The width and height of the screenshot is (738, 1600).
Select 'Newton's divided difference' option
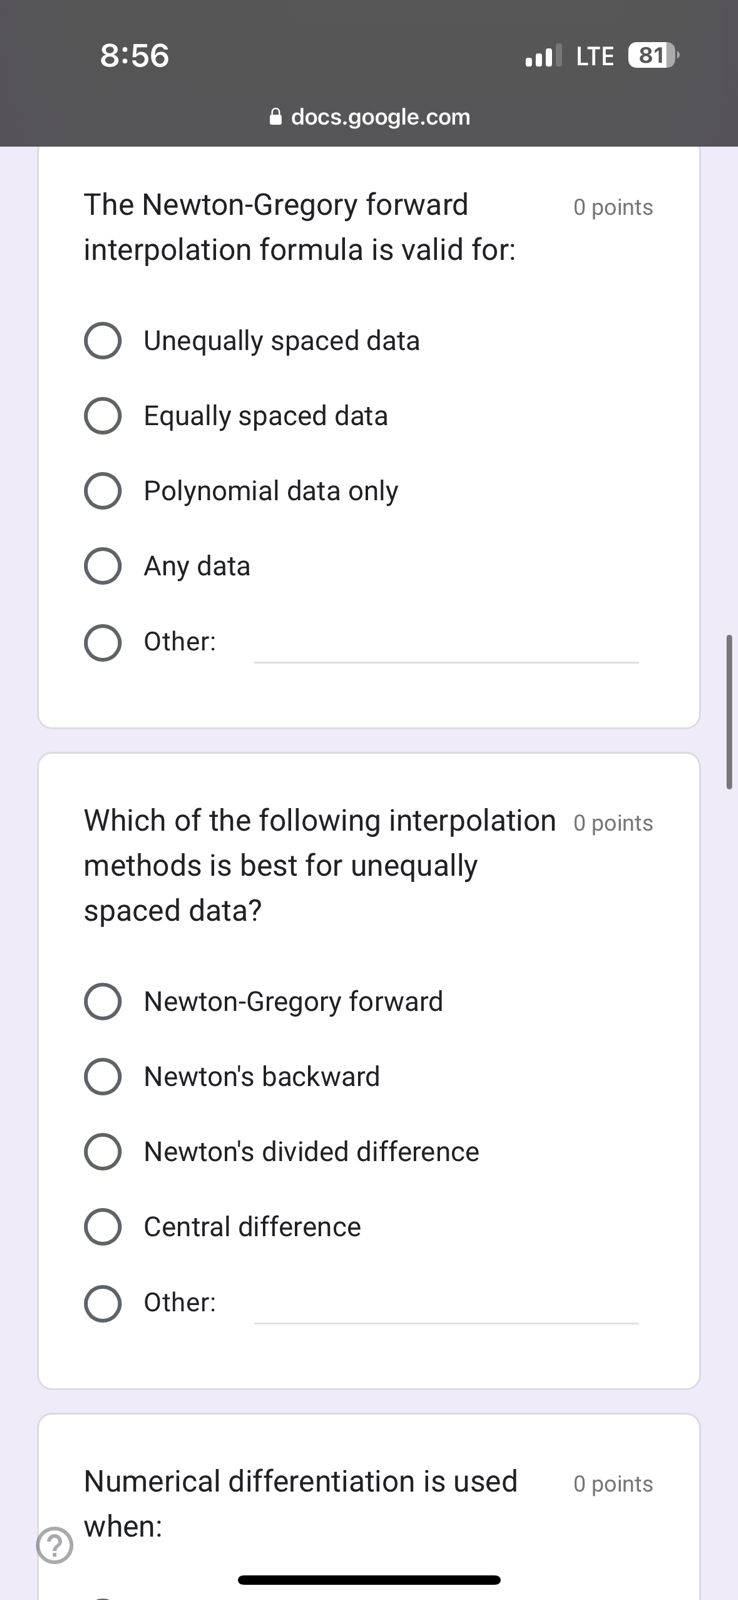tap(103, 1151)
